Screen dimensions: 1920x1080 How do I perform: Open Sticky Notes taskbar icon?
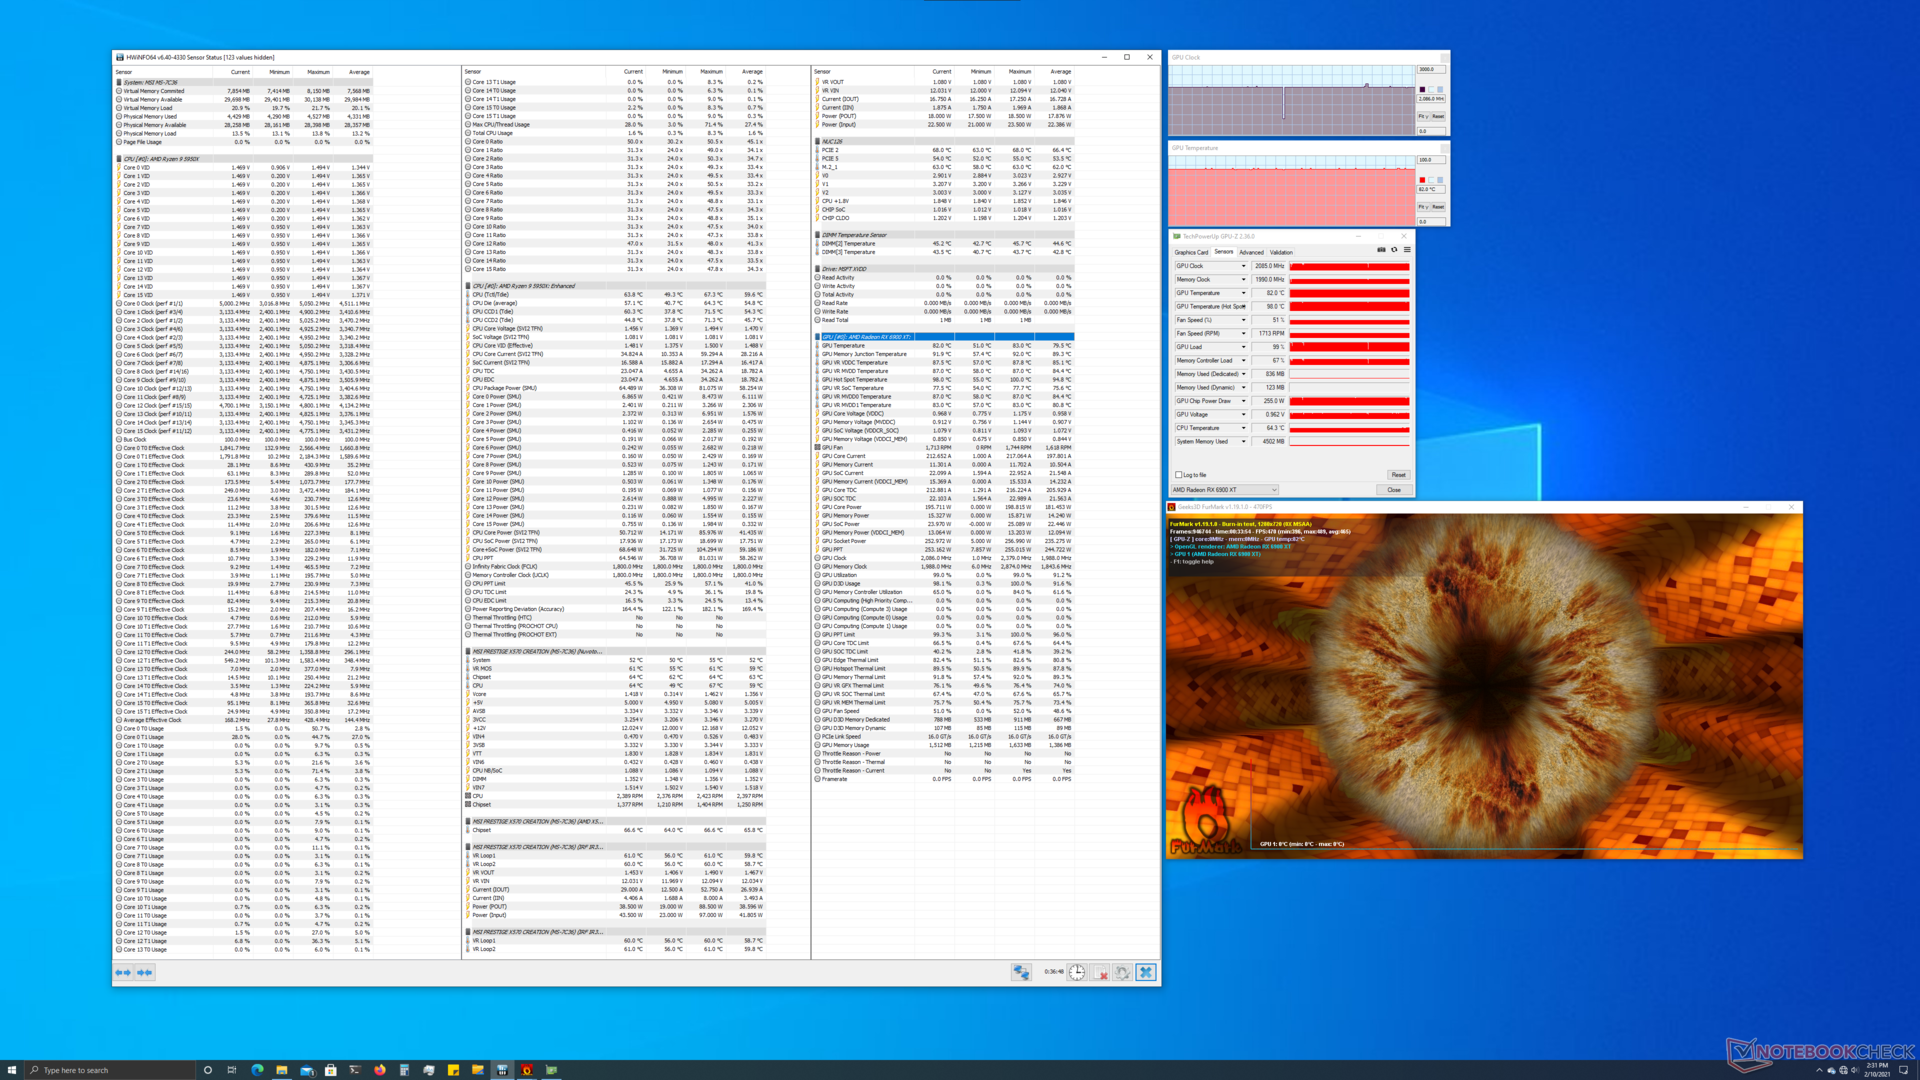[x=453, y=1070]
